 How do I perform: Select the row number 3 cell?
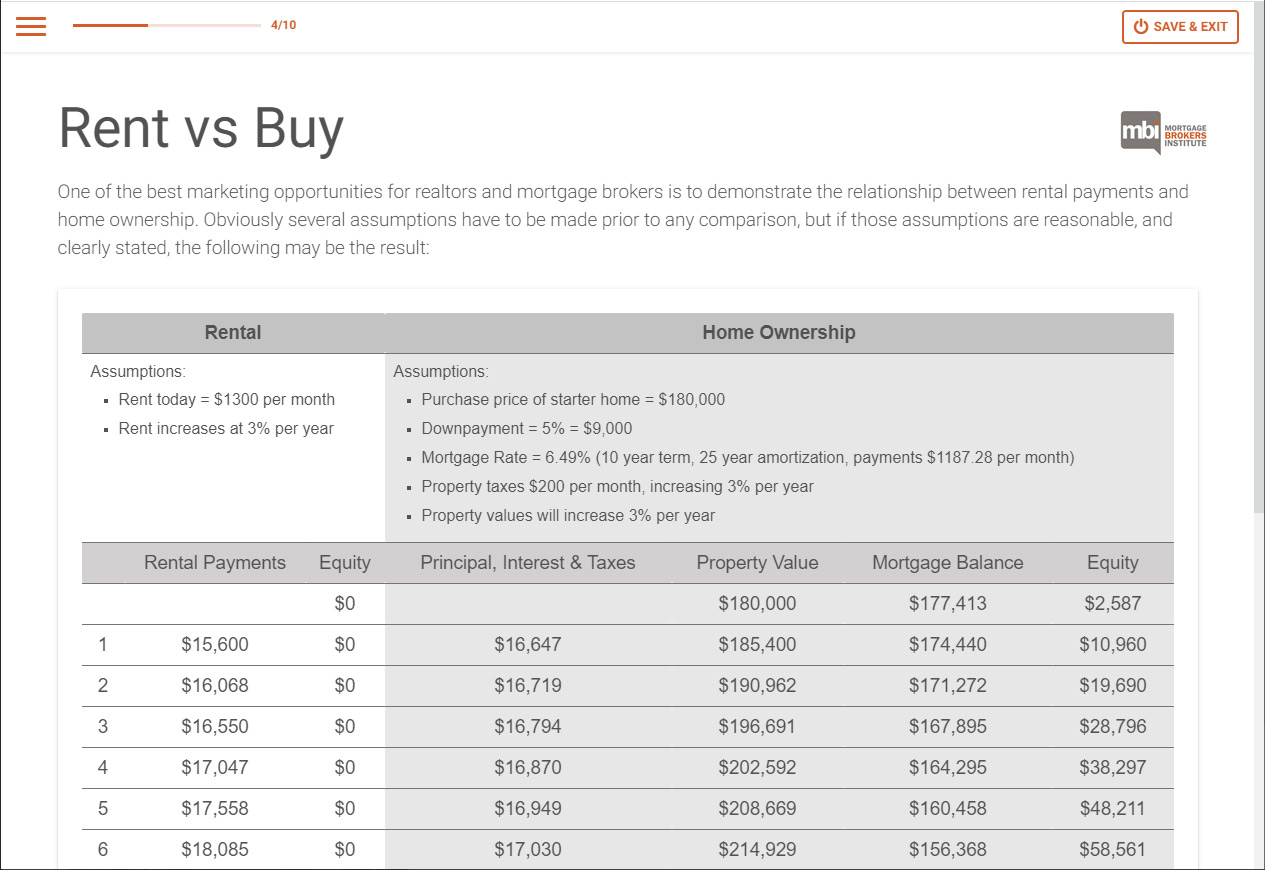[x=103, y=727]
